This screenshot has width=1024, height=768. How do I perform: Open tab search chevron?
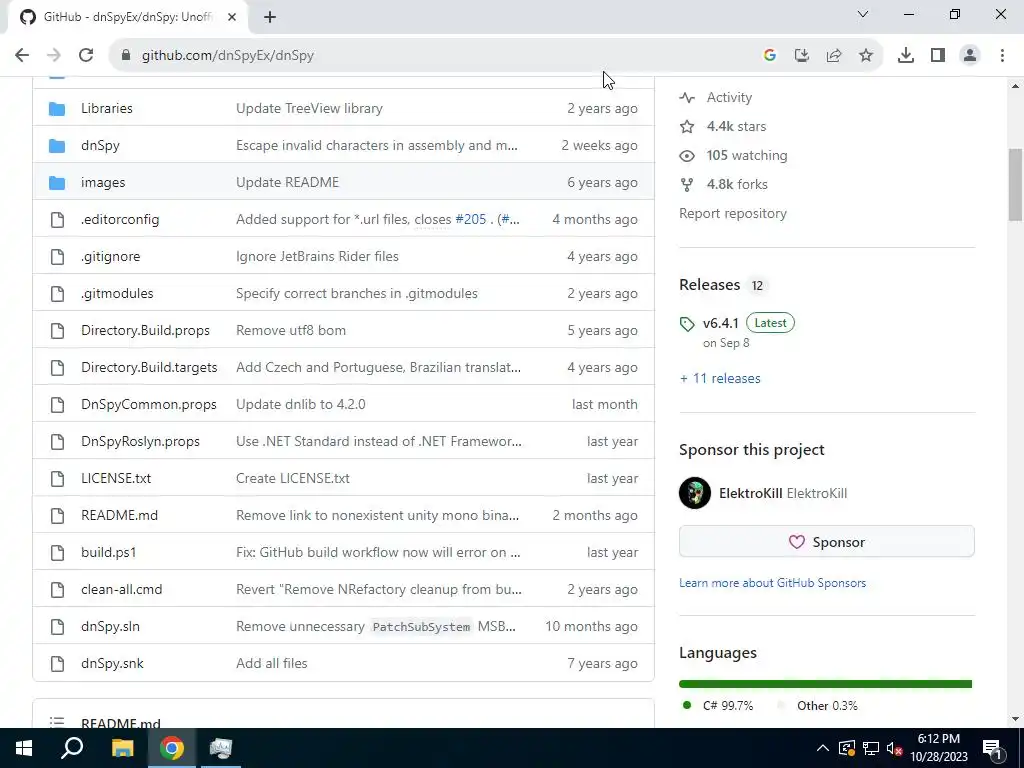point(863,14)
